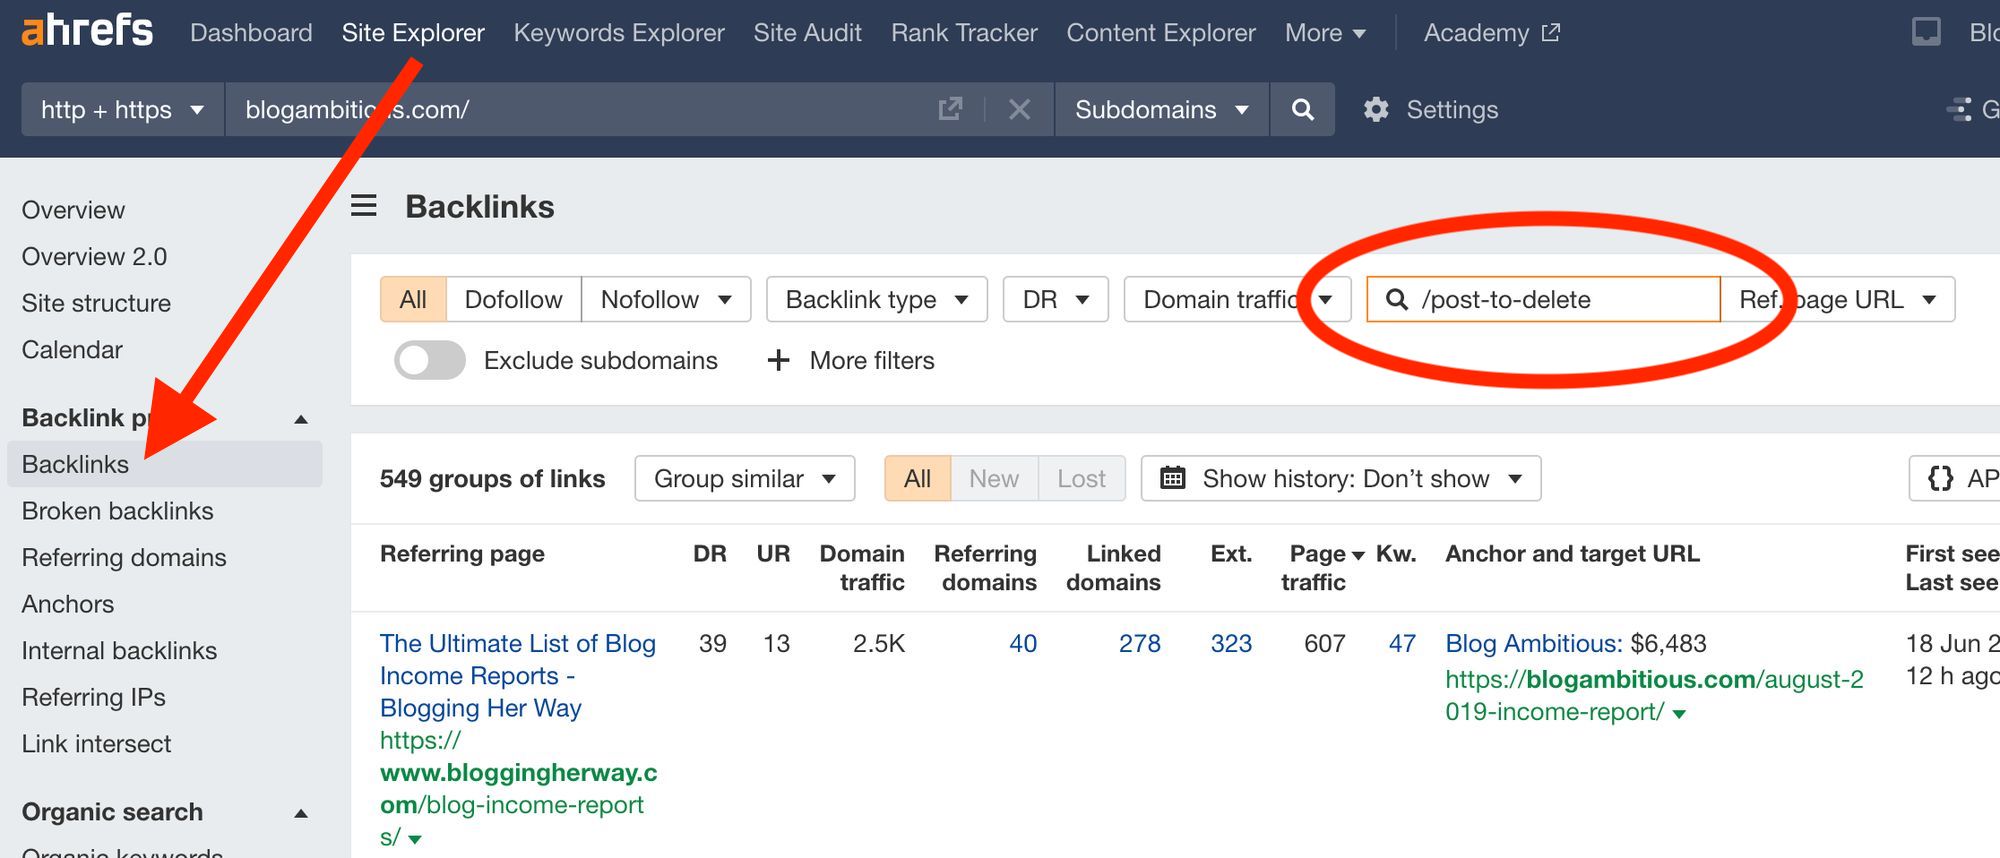This screenshot has height=858, width=2000.
Task: Open Site Audit
Action: pos(807,33)
